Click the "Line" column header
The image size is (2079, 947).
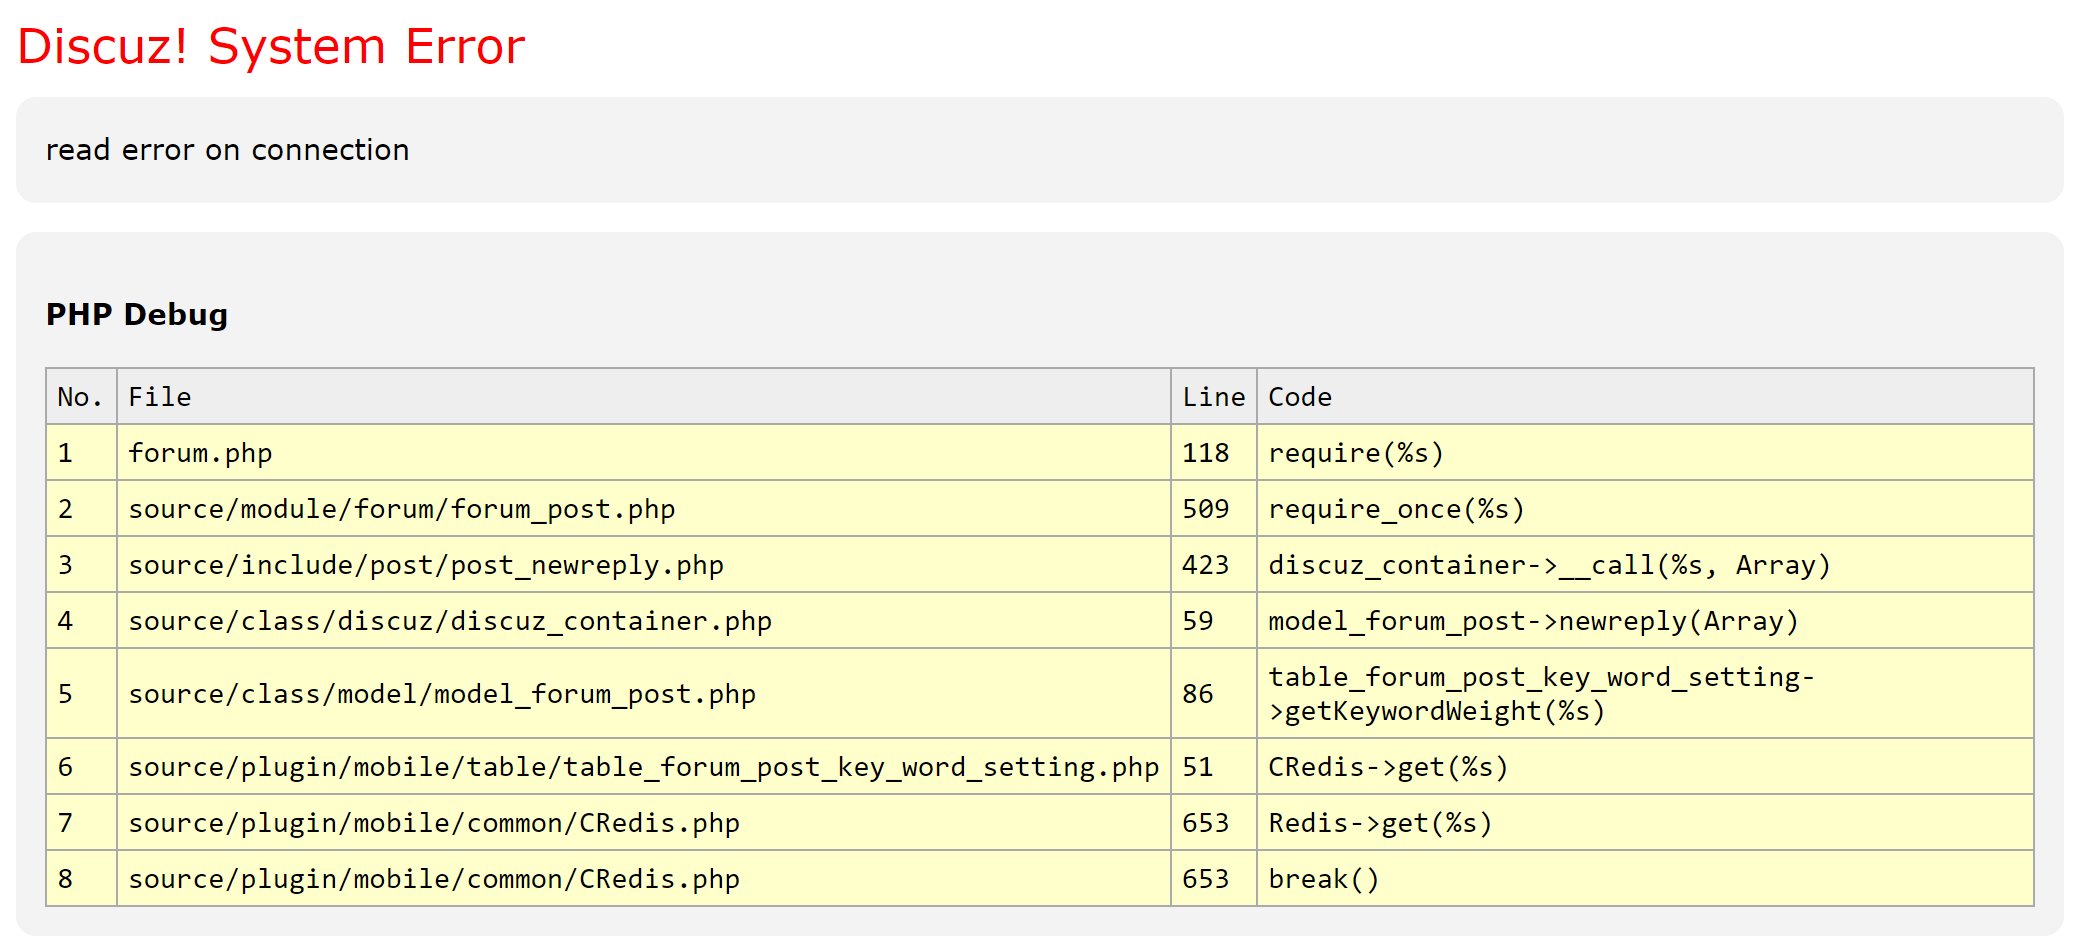1213,397
